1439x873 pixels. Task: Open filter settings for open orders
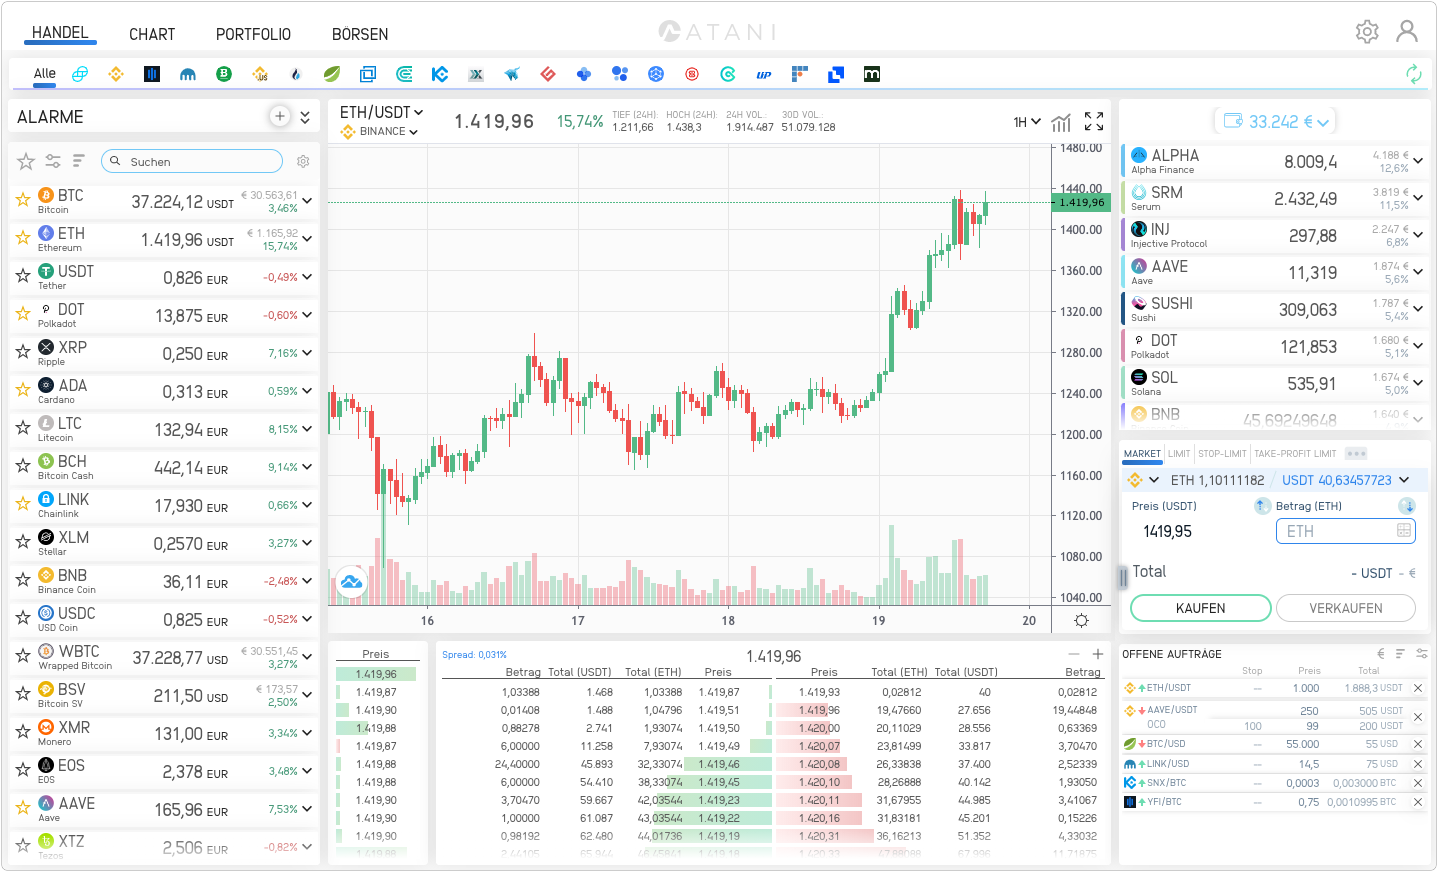pos(1421,654)
